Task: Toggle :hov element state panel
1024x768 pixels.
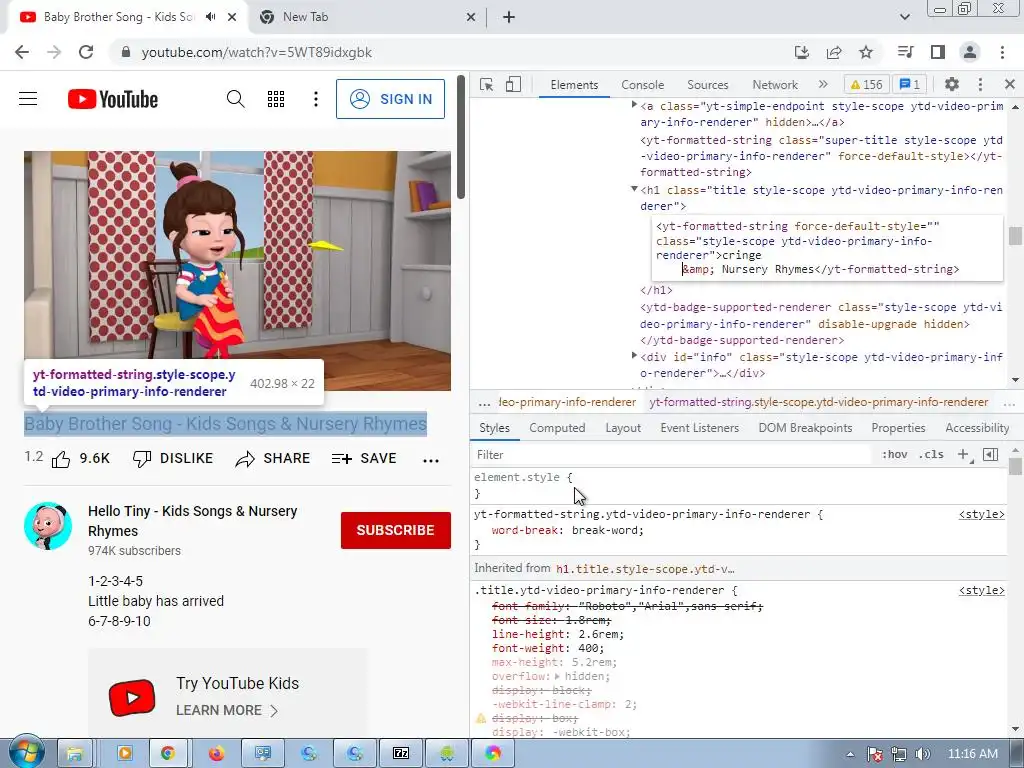Action: 894,455
